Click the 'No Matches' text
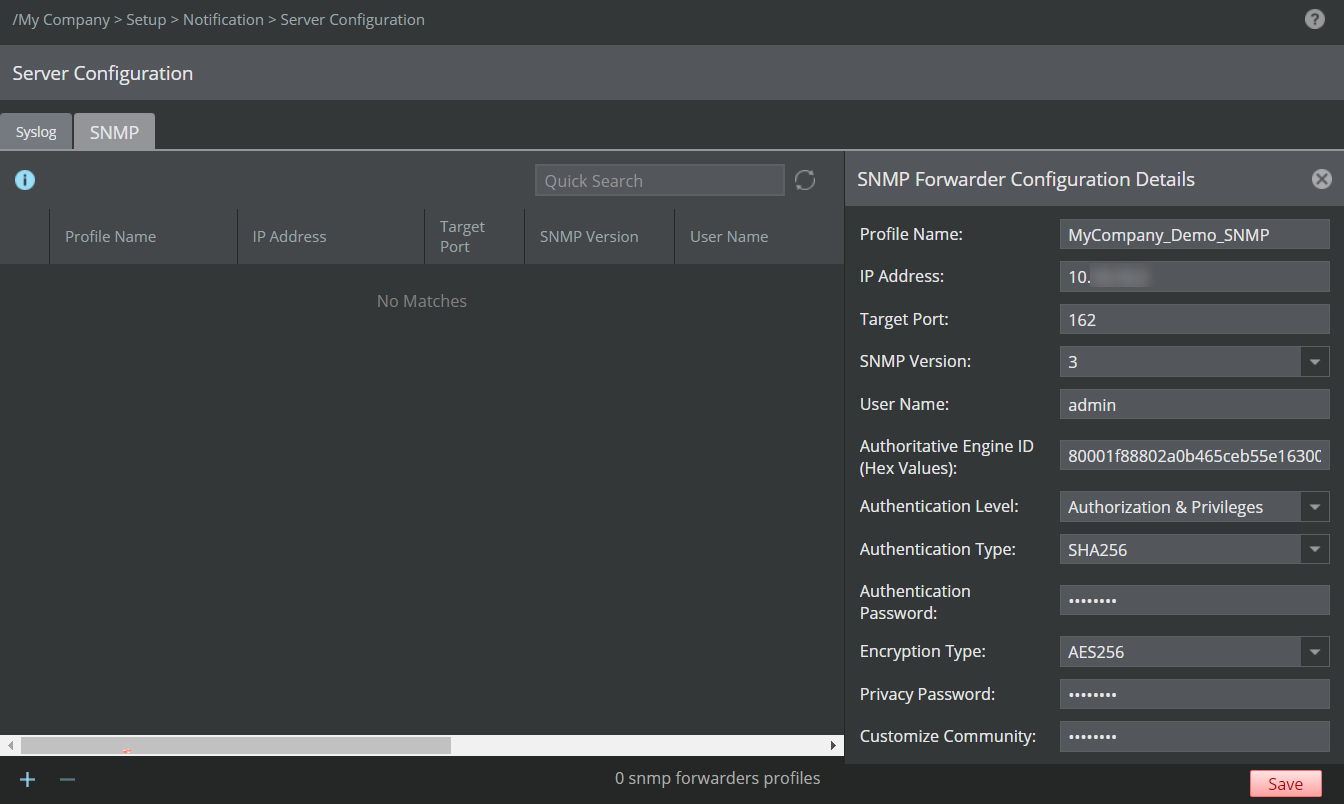Viewport: 1344px width, 804px height. [422, 301]
